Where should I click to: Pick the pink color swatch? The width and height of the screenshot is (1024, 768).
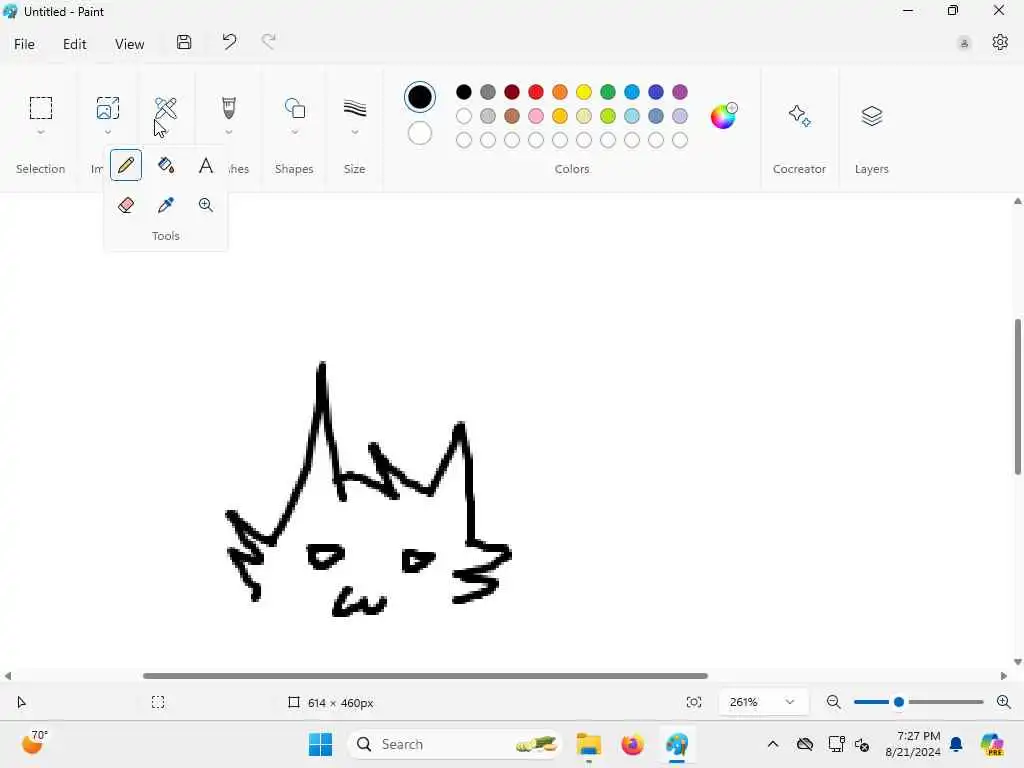coord(536,116)
